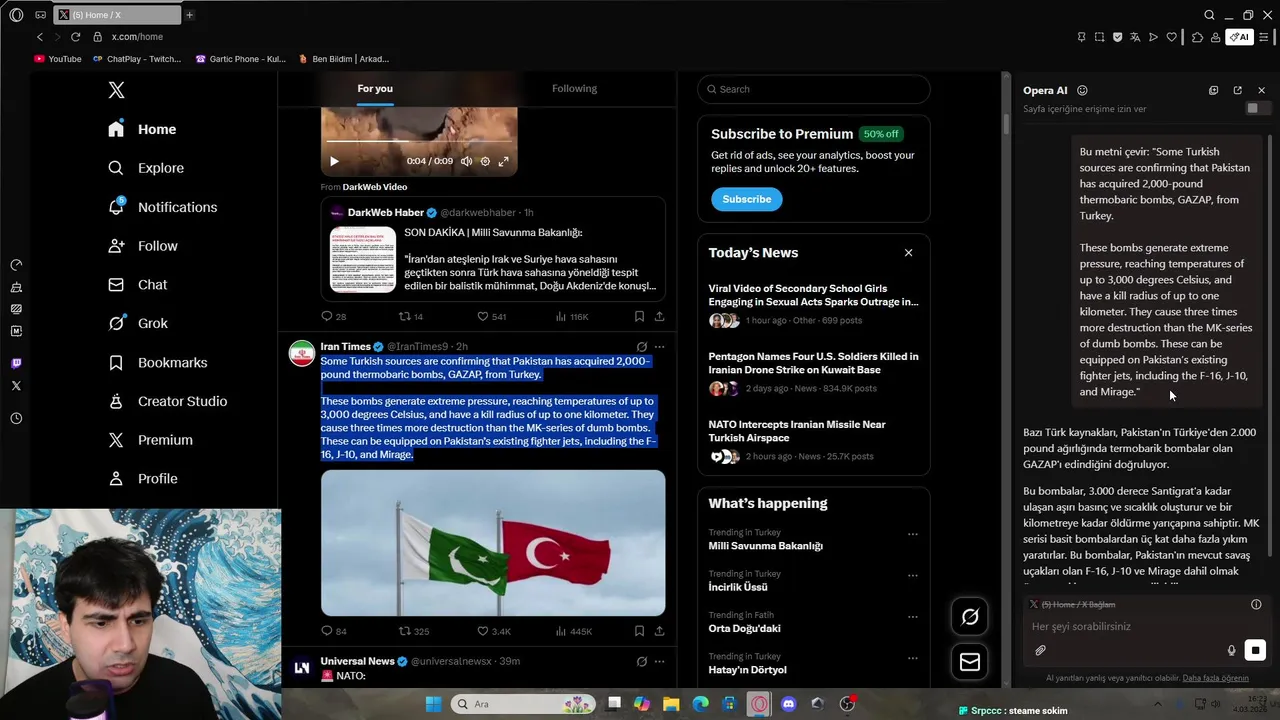Image resolution: width=1280 pixels, height=720 pixels.
Task: Open the YouTube bookmark
Action: 58,59
